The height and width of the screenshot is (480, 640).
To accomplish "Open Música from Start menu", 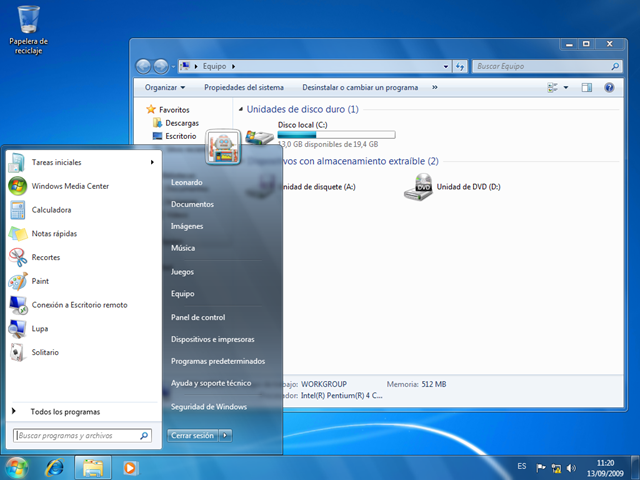I will point(183,248).
